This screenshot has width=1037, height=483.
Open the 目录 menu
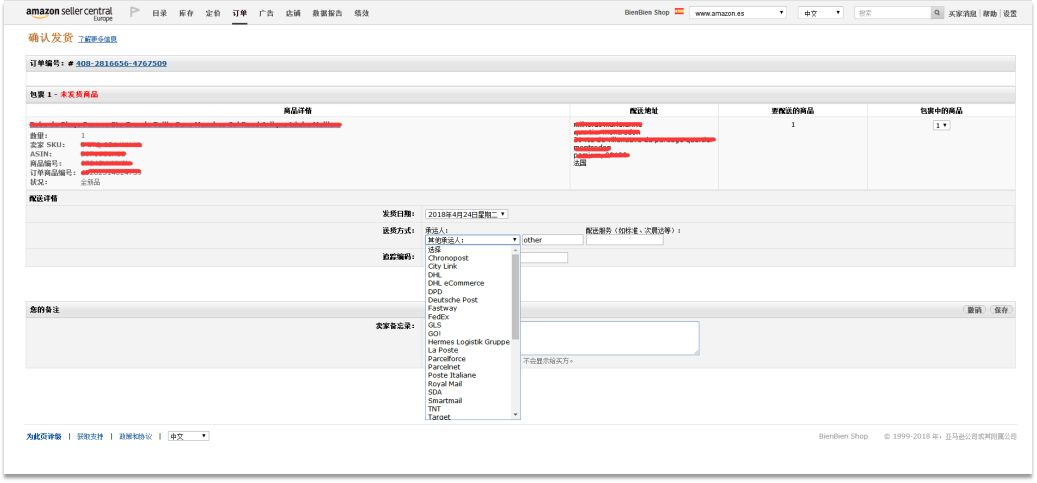click(159, 13)
